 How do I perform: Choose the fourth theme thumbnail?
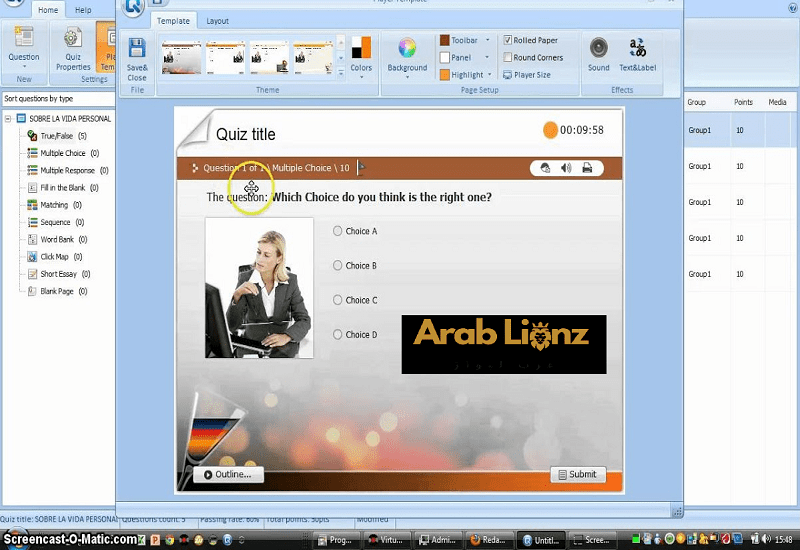click(313, 58)
